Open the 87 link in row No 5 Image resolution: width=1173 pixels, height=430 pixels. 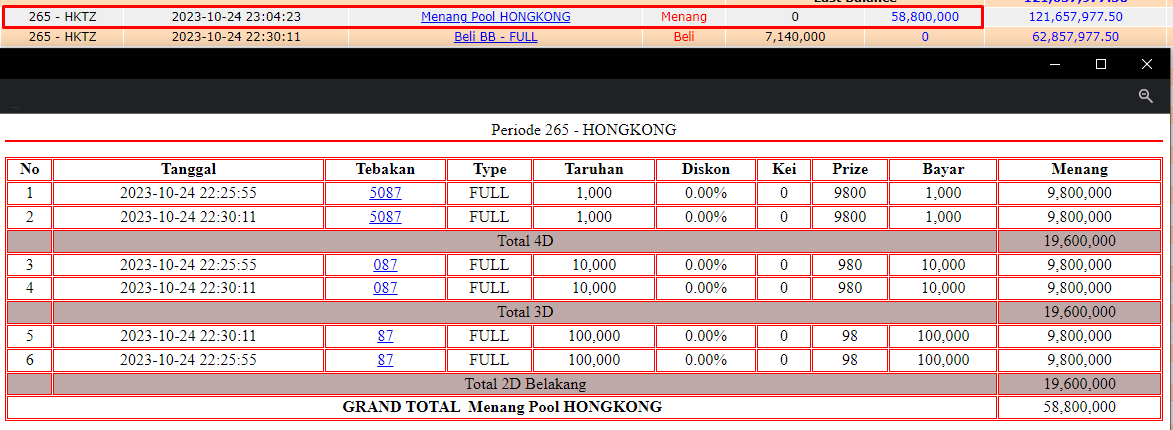(385, 336)
